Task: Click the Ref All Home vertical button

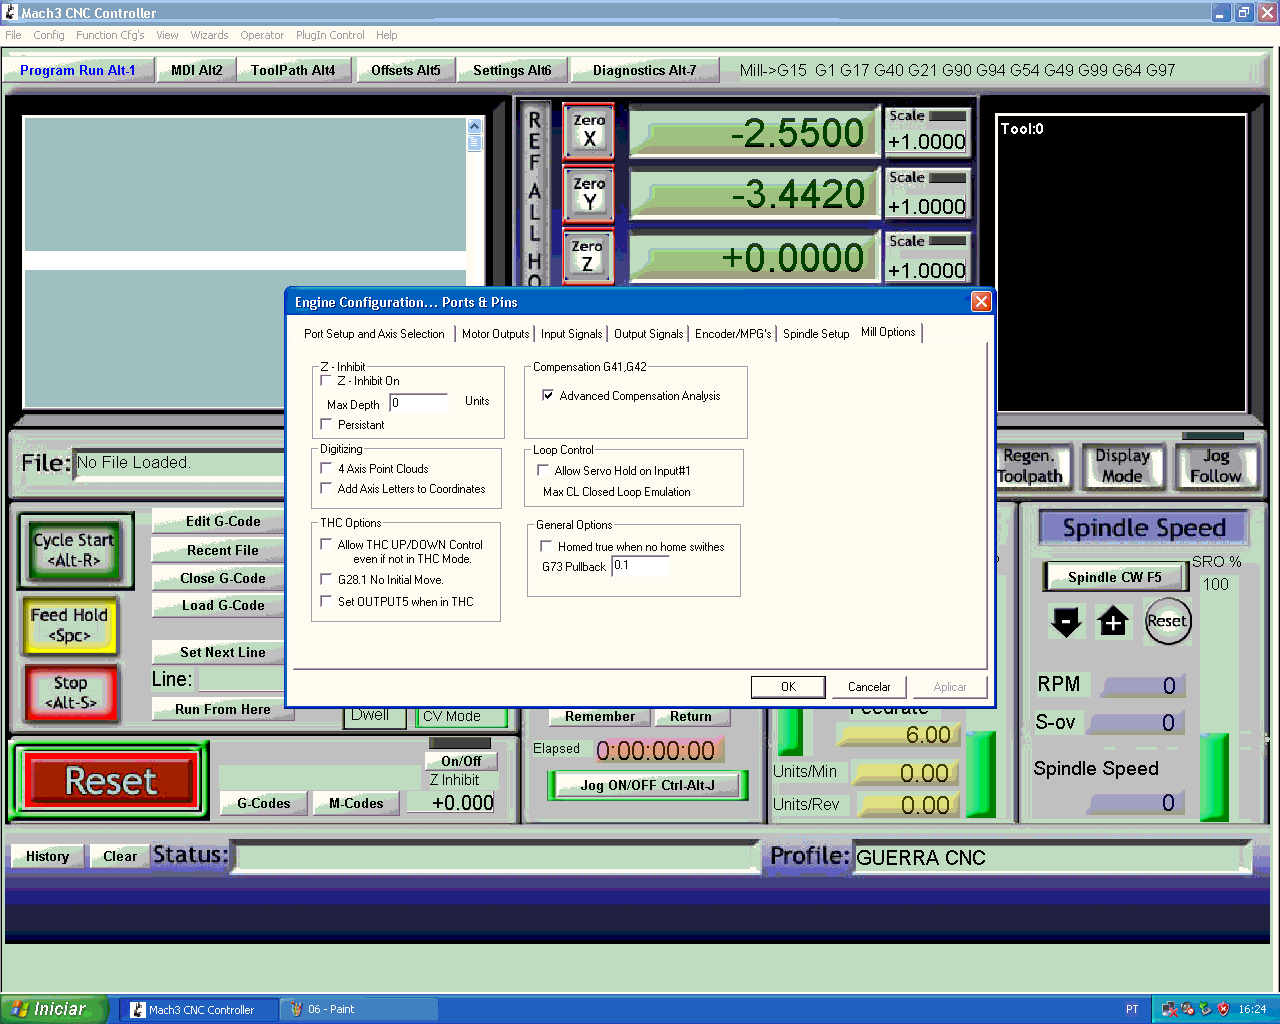Action: click(534, 195)
